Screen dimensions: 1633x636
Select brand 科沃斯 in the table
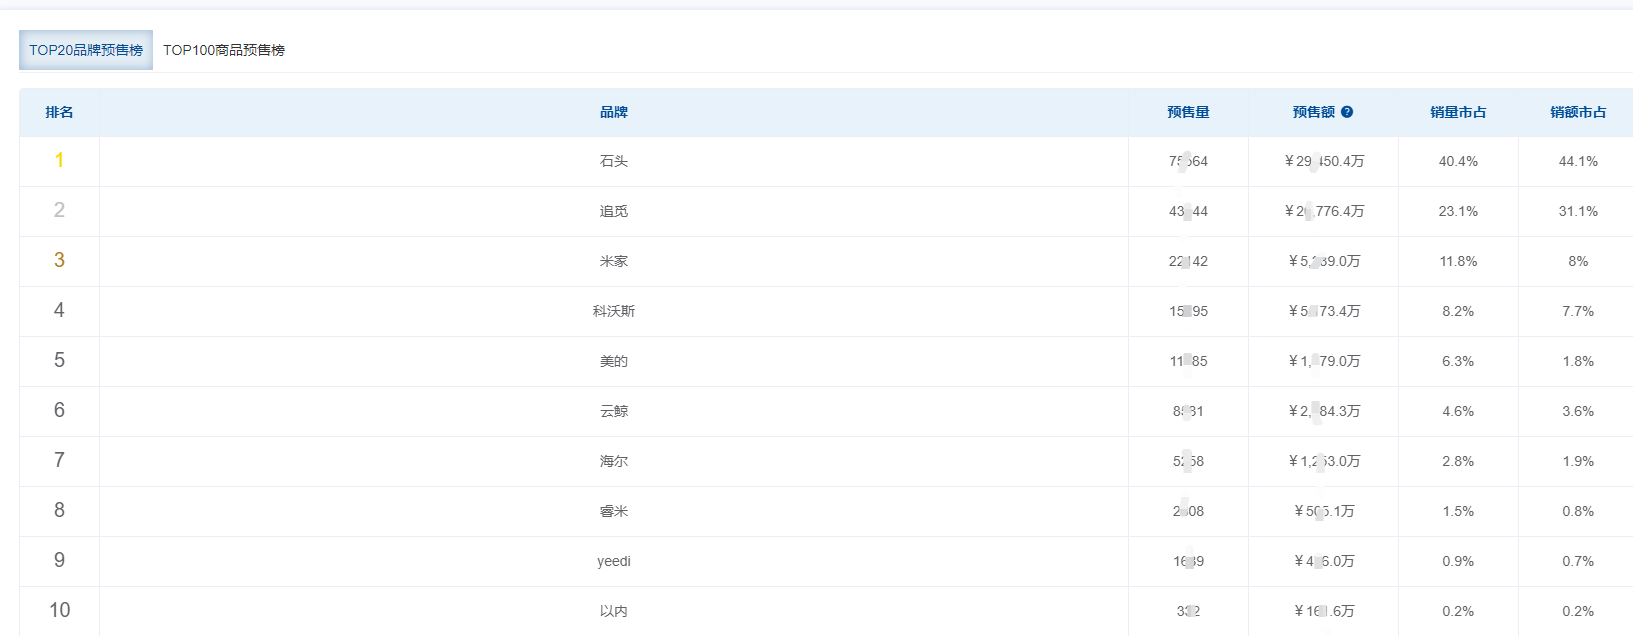(x=614, y=311)
